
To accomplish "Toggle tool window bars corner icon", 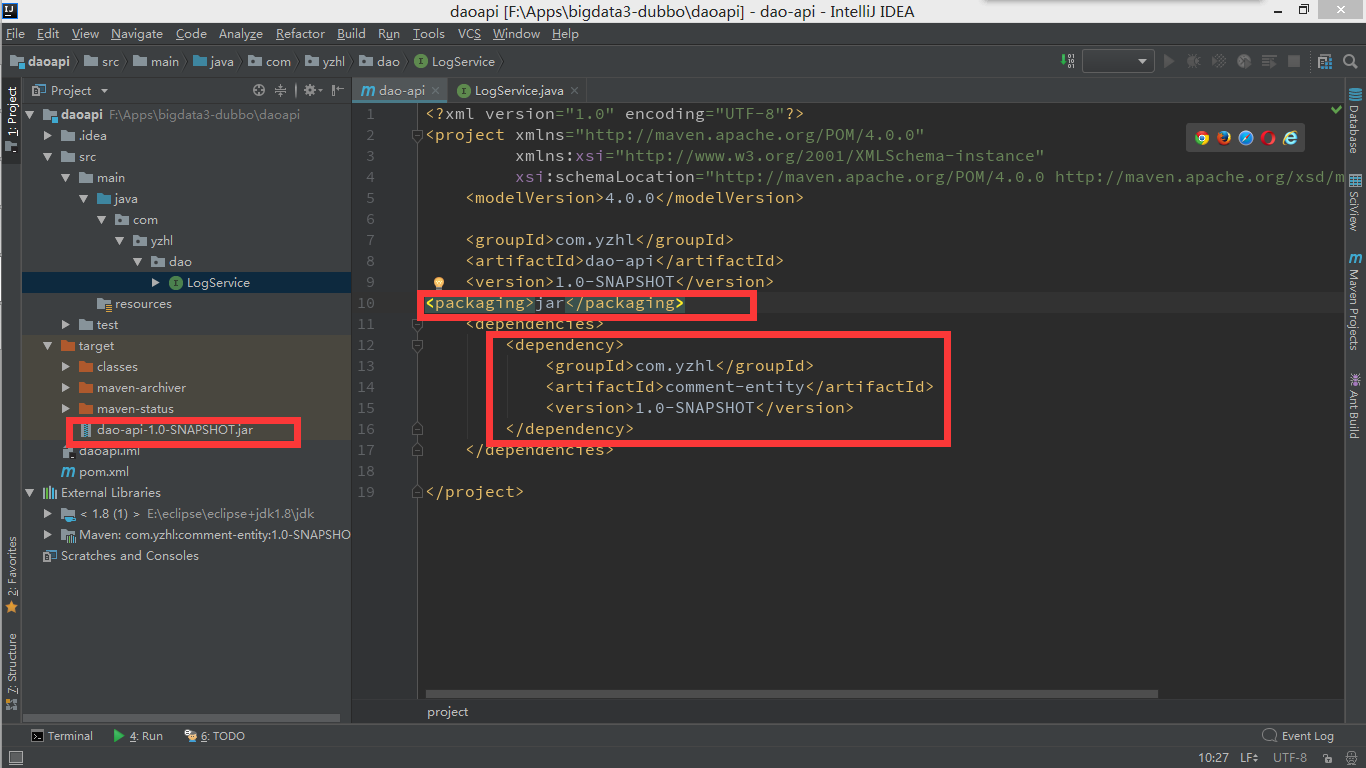I will pyautogui.click(x=15, y=759).
